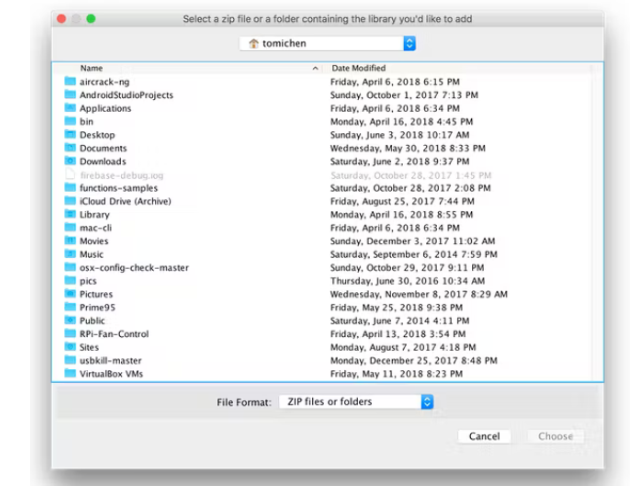Viewport: 639px width, 486px height.
Task: Click the Sites folder icon
Action: pyautogui.click(x=70, y=347)
